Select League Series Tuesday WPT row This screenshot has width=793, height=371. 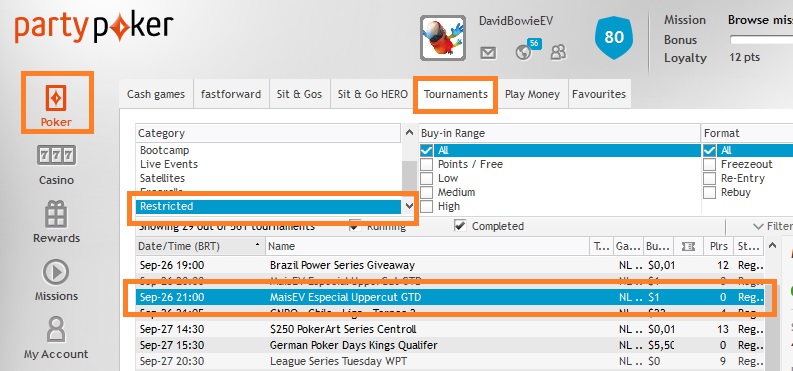(x=450, y=361)
